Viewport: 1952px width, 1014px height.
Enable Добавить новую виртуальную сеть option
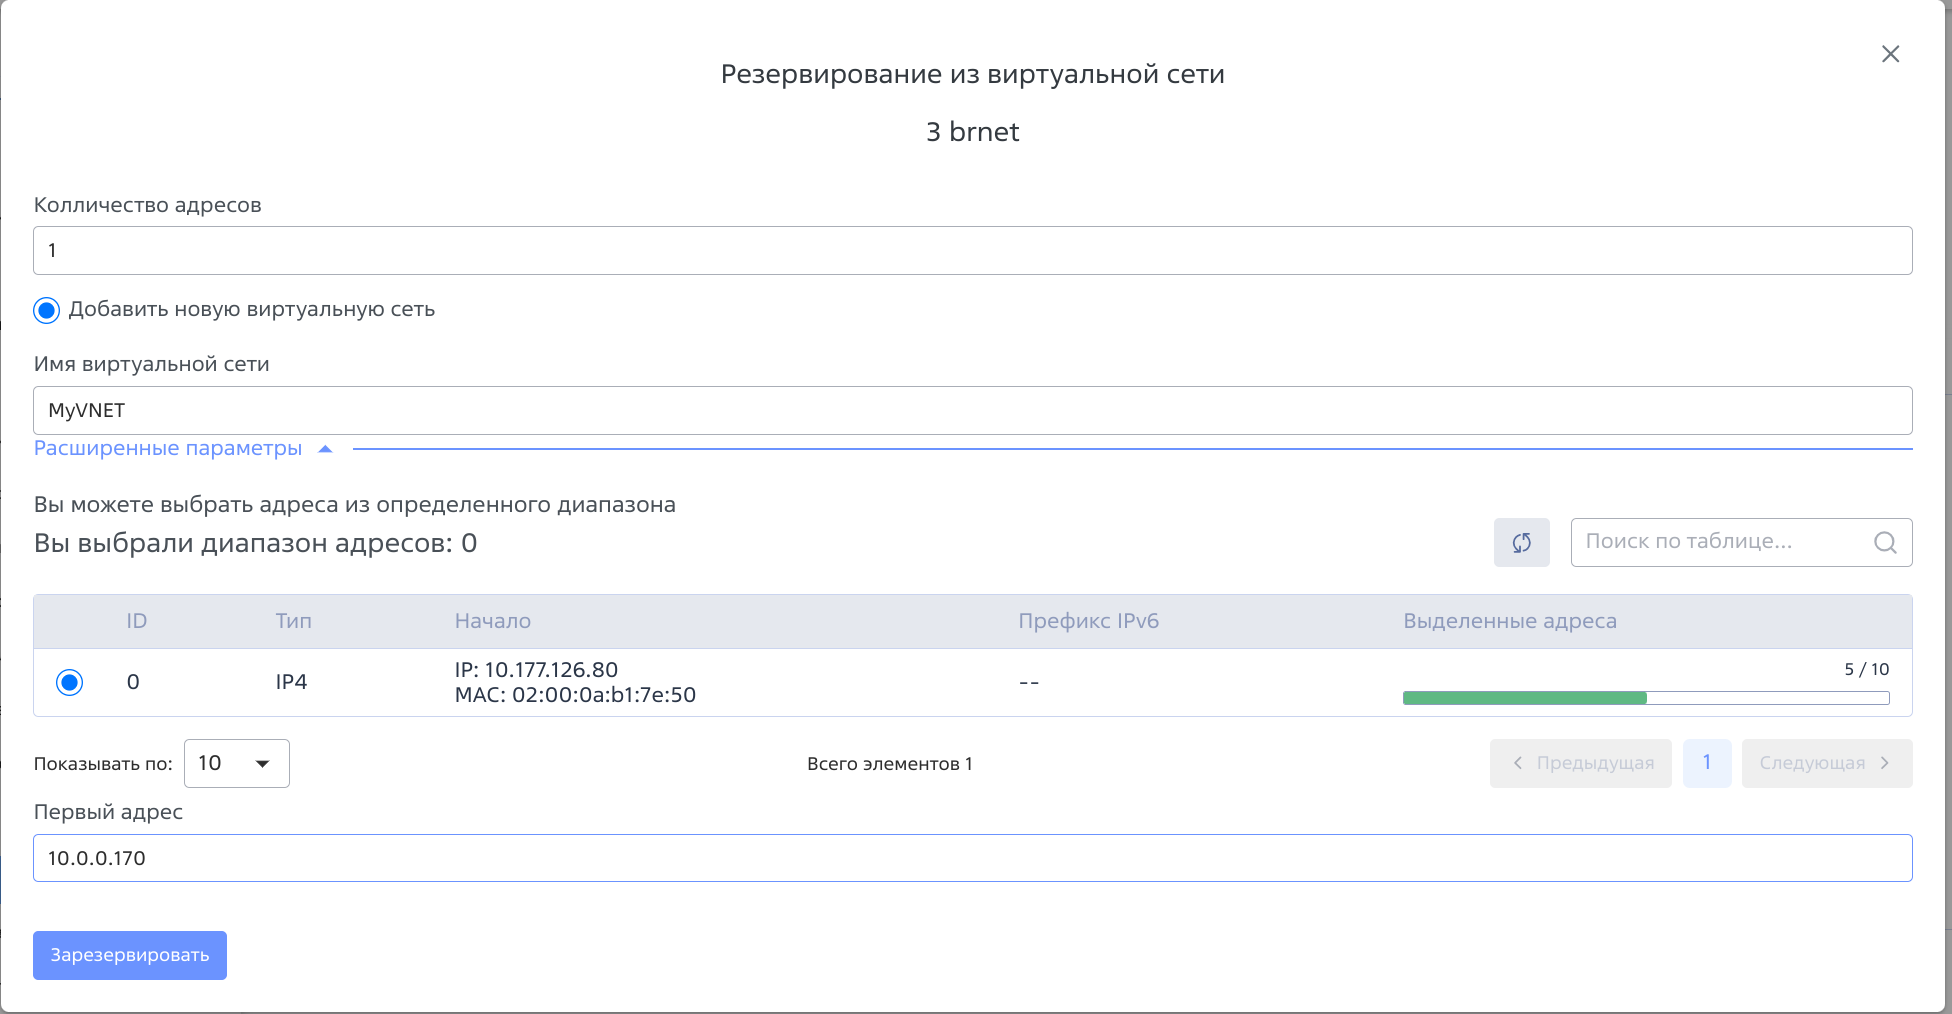tap(46, 310)
